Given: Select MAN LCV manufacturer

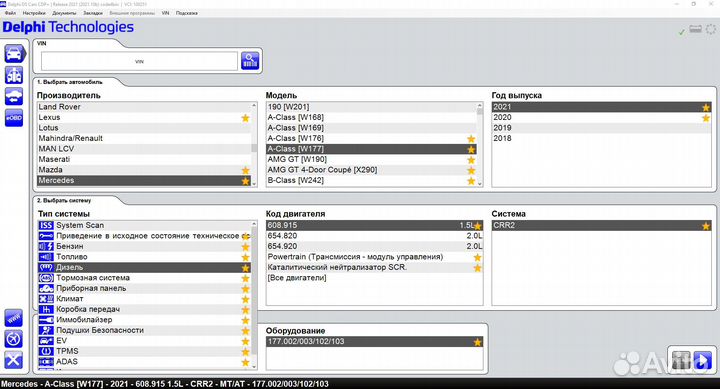Looking at the screenshot, I should pyautogui.click(x=144, y=149).
